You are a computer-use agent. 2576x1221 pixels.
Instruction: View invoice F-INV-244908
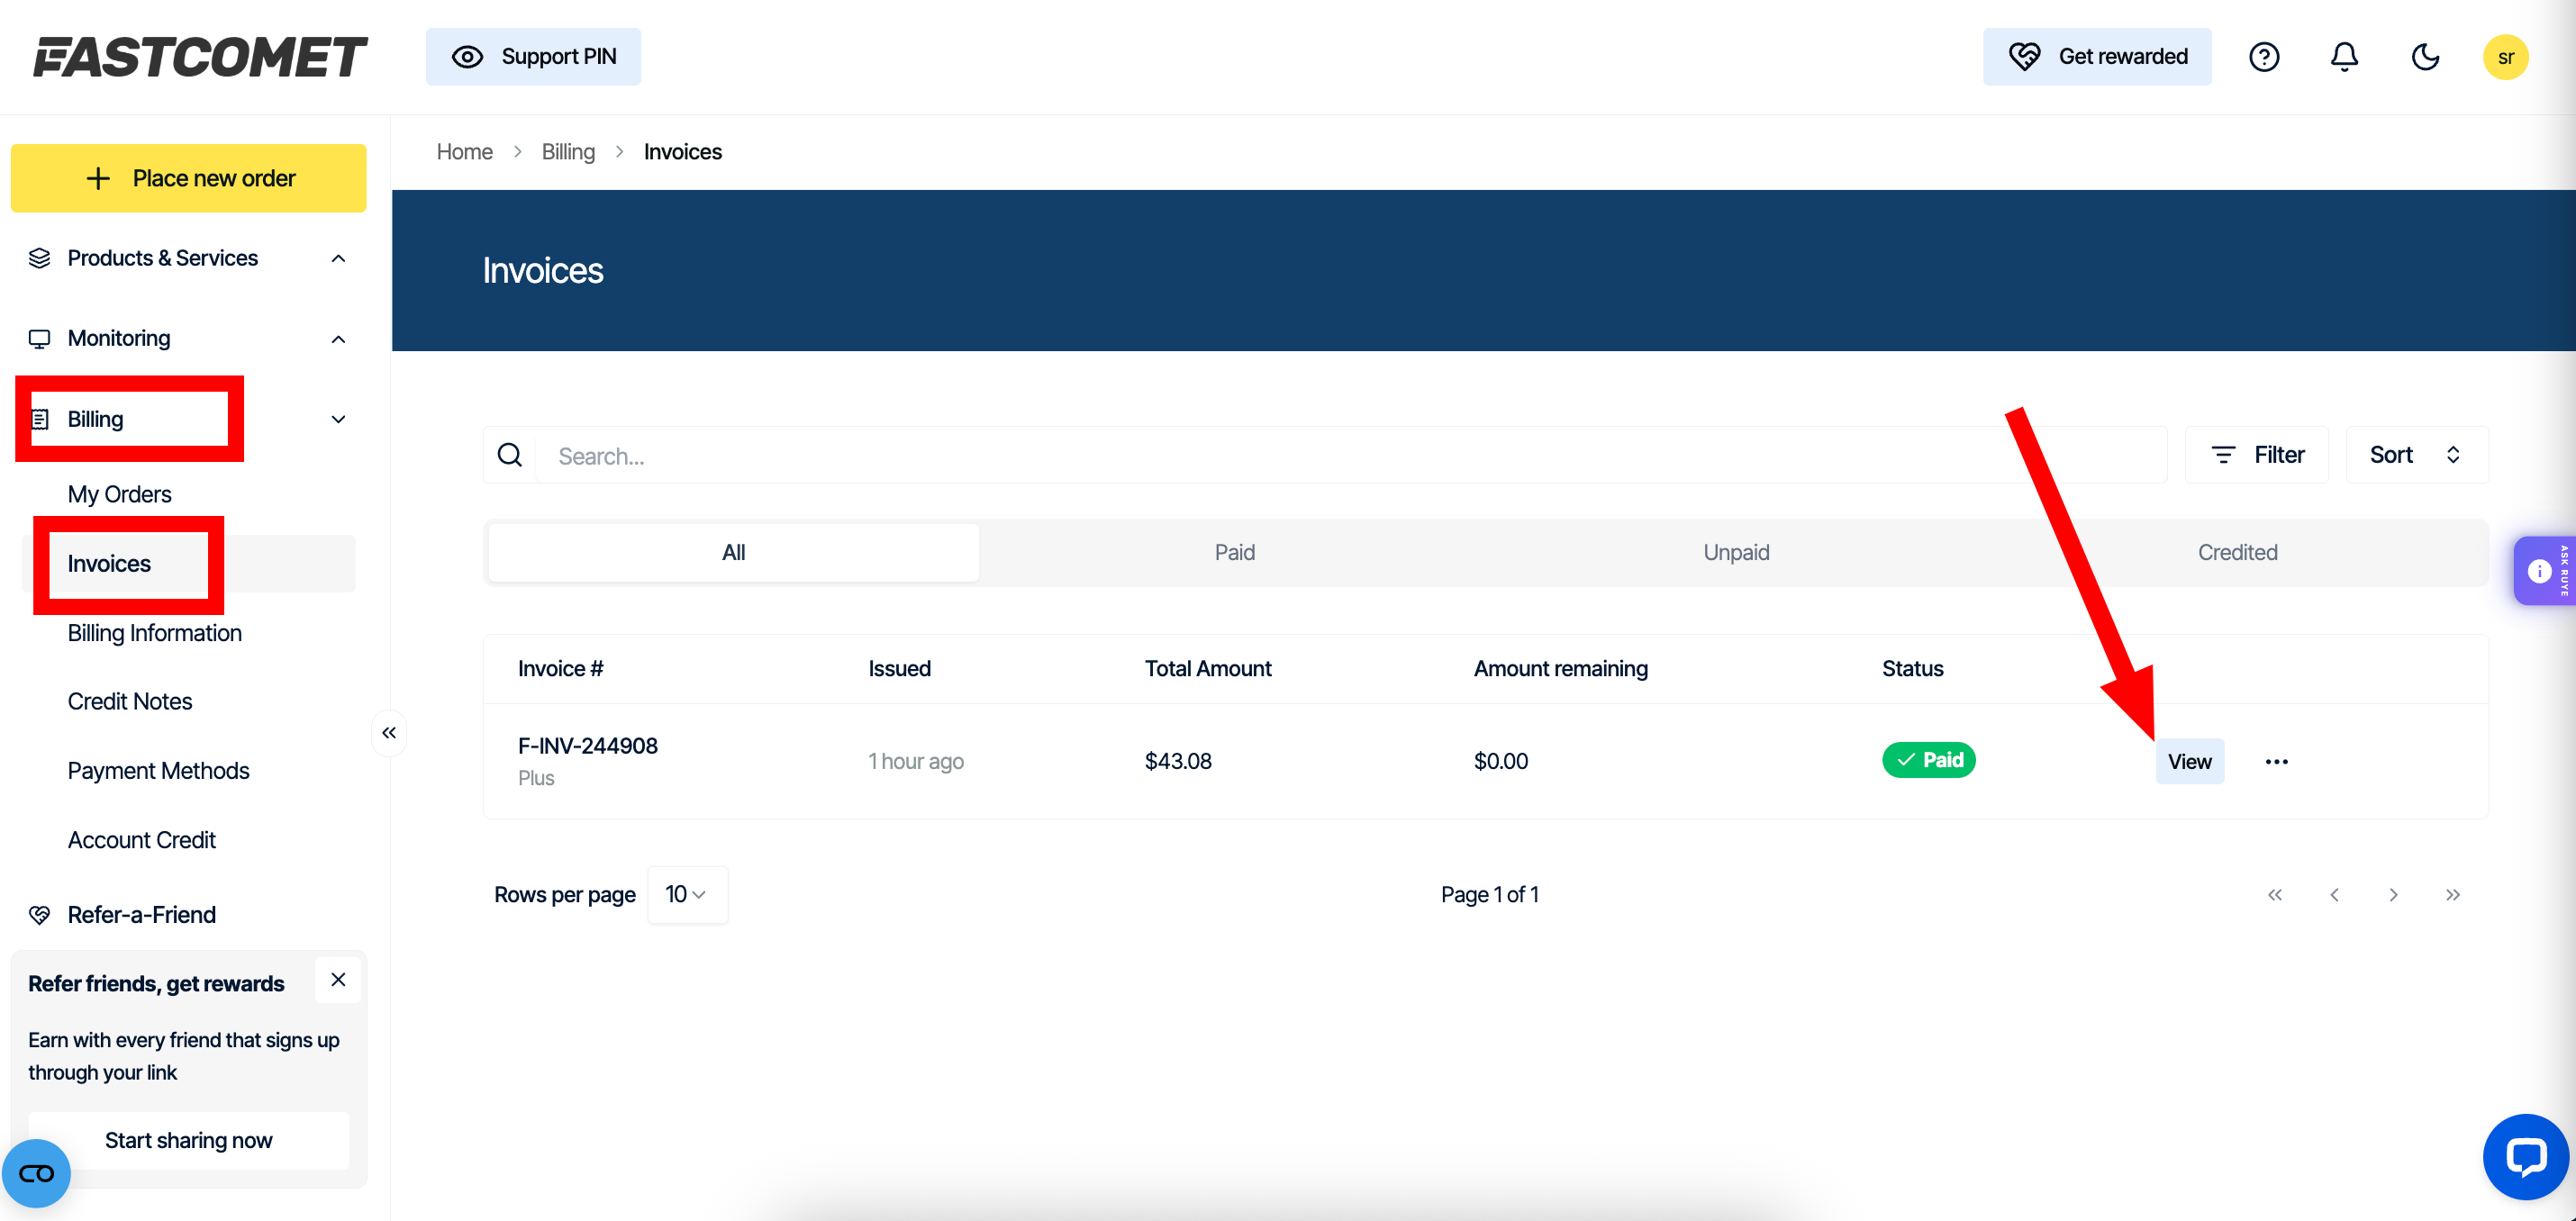coord(2188,762)
